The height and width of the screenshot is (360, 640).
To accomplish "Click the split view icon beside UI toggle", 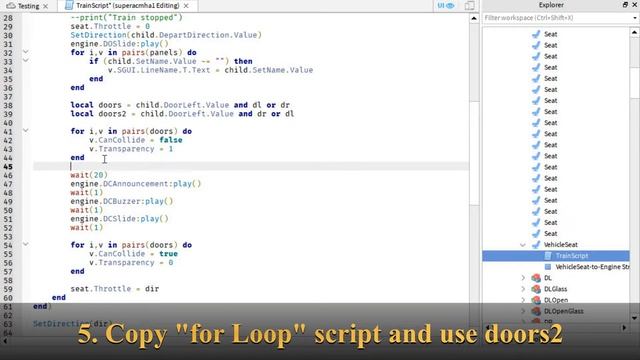I will click(x=469, y=5).
